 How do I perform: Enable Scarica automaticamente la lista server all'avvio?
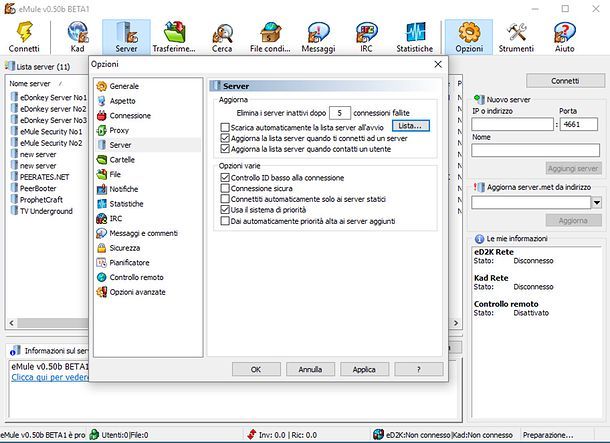(224, 127)
